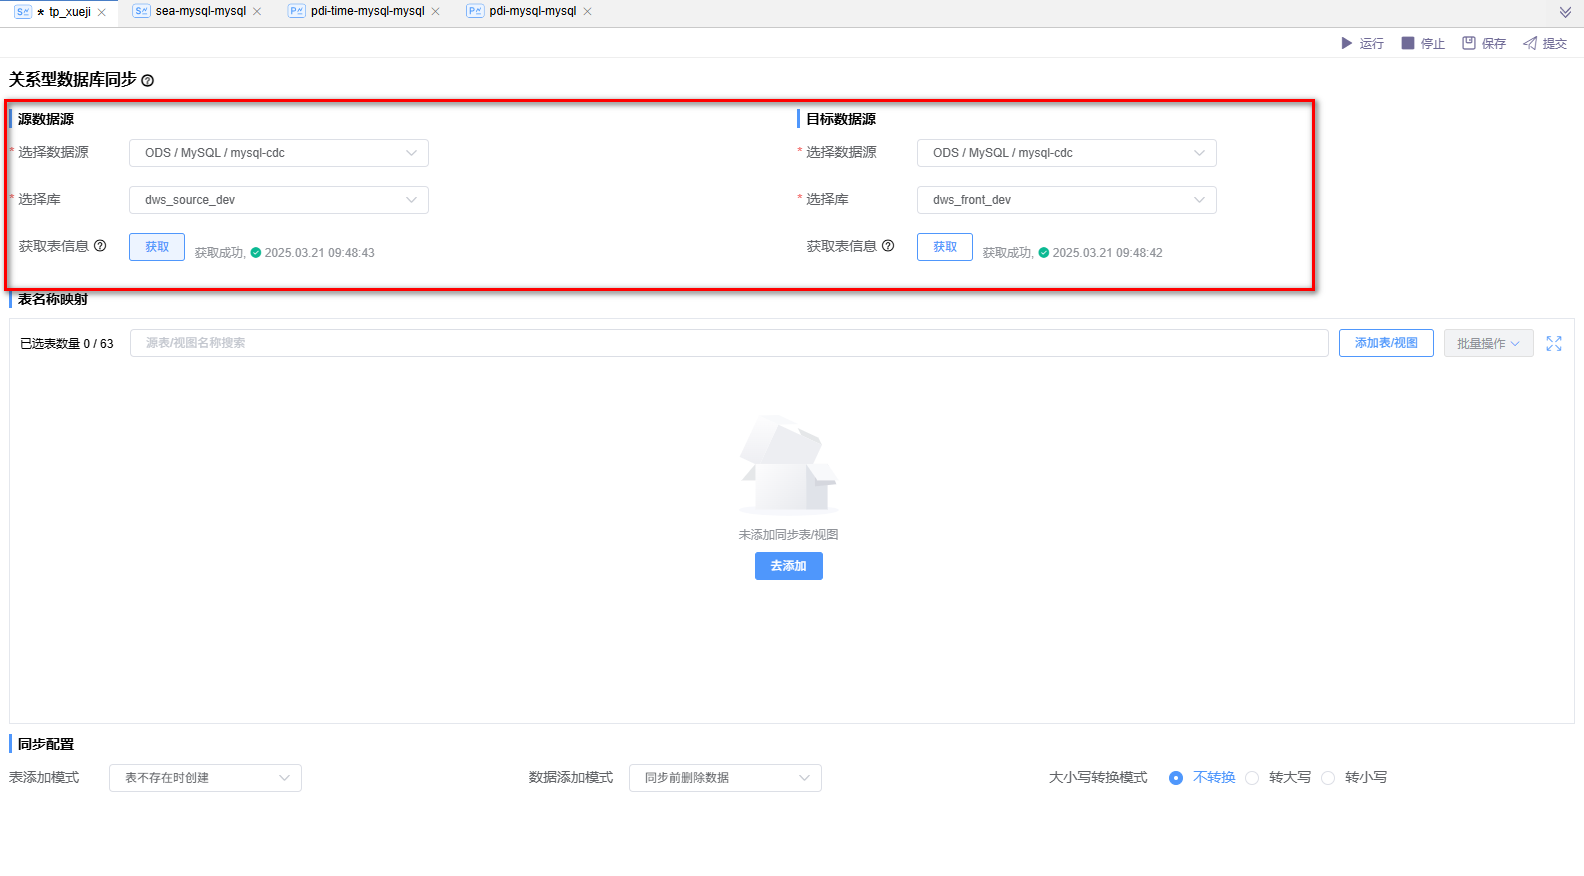Click help icon next to source 获取表信息

[x=100, y=246]
